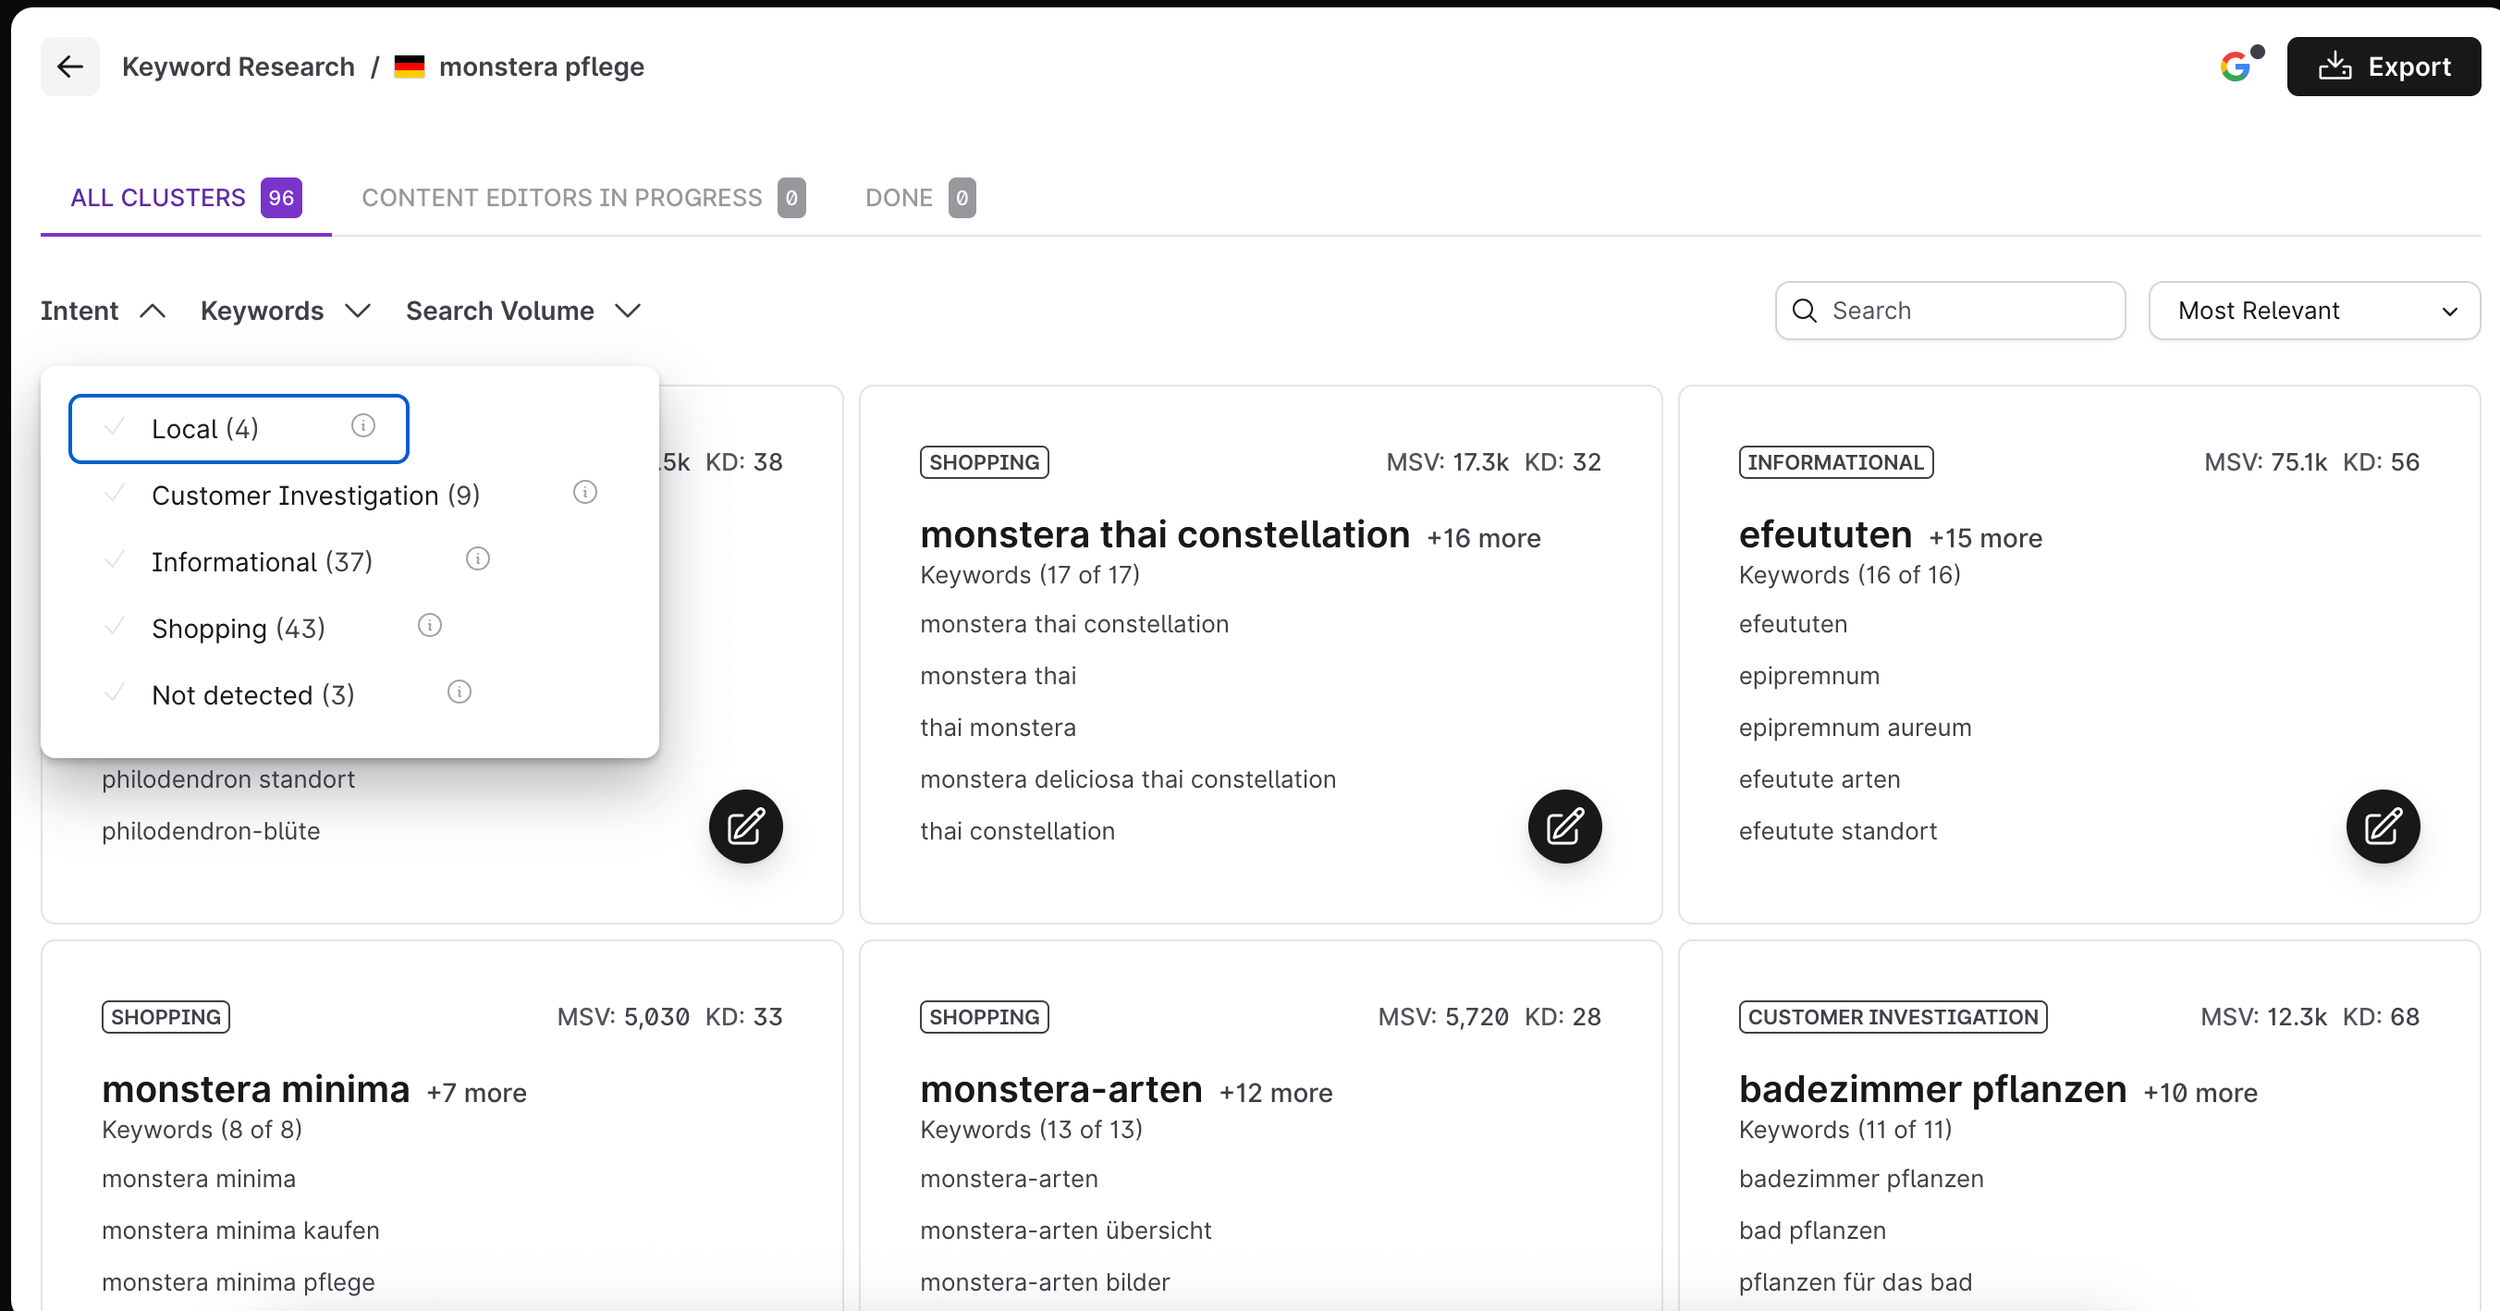Switch to the Done tab
The width and height of the screenshot is (2500, 1311).
pyautogui.click(x=918, y=198)
